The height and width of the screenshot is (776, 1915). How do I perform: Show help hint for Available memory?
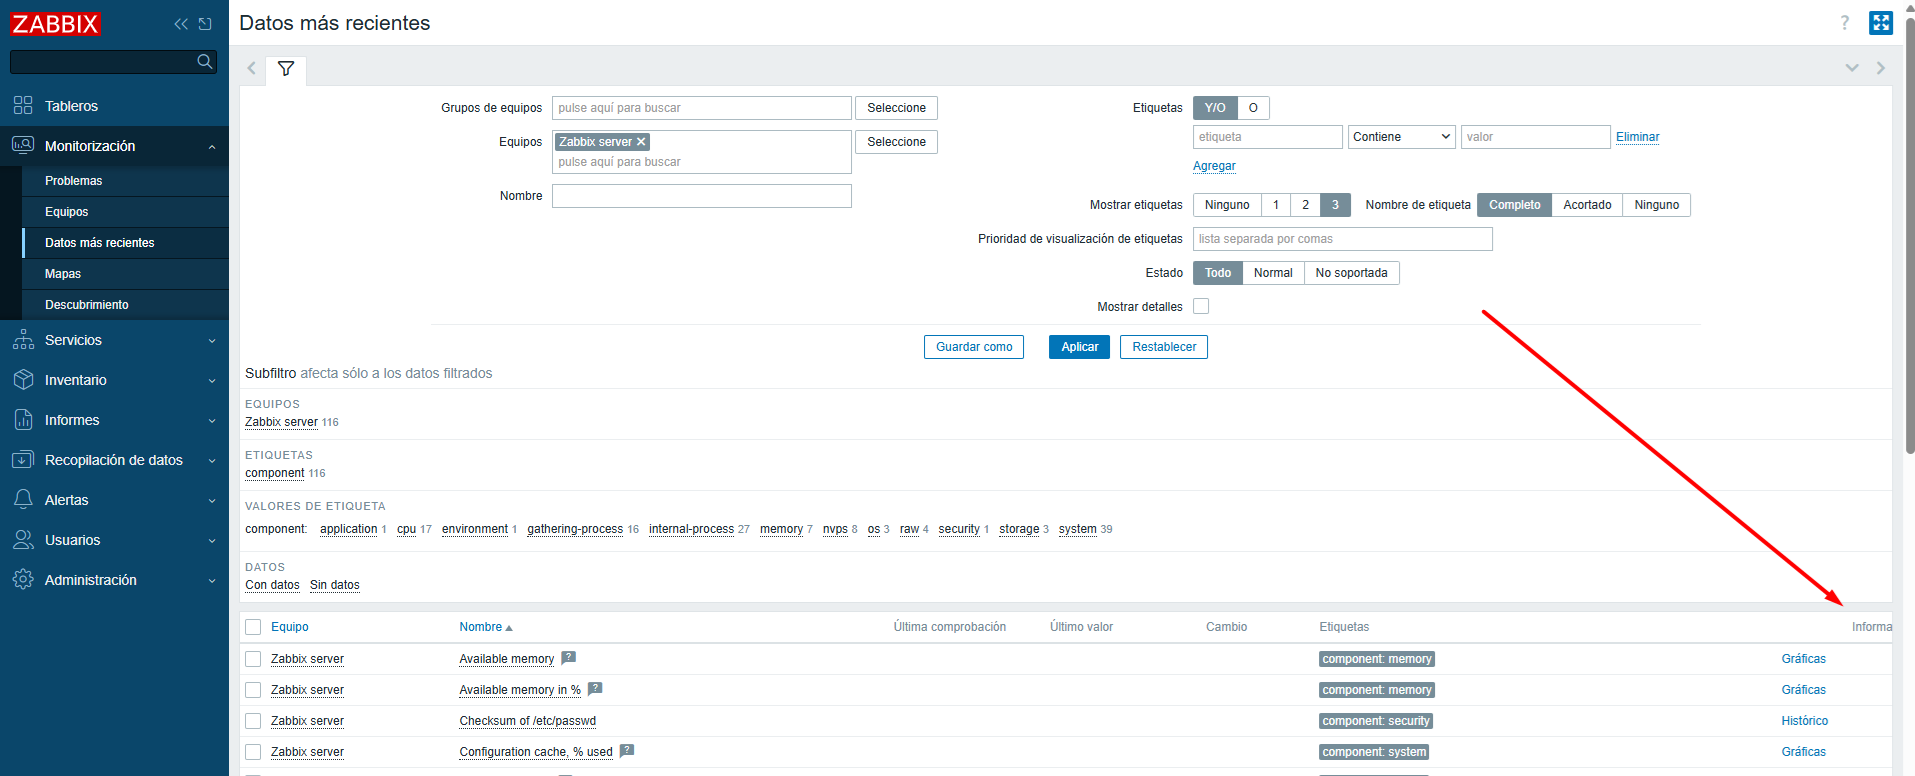568,658
